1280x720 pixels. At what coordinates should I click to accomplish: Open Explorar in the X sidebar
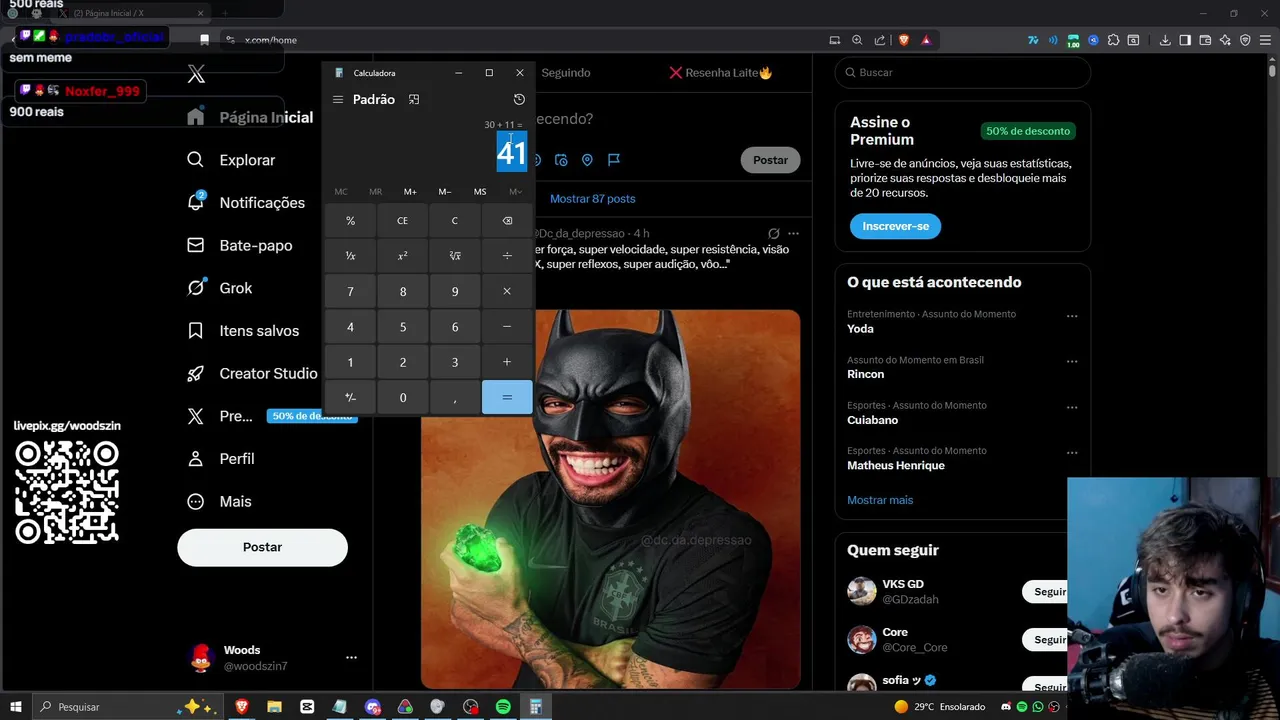click(231, 160)
